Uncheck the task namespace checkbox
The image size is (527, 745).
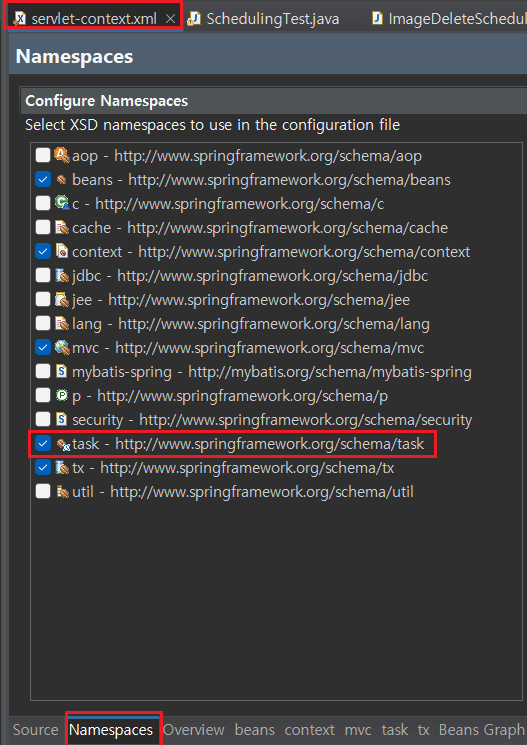pyautogui.click(x=43, y=443)
